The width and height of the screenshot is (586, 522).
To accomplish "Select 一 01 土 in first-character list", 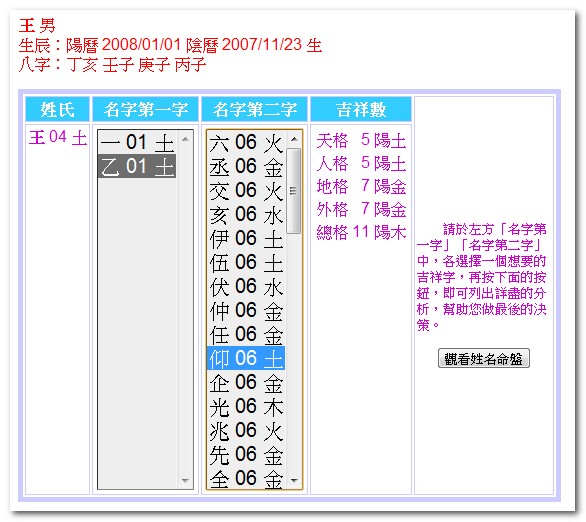I will (137, 142).
